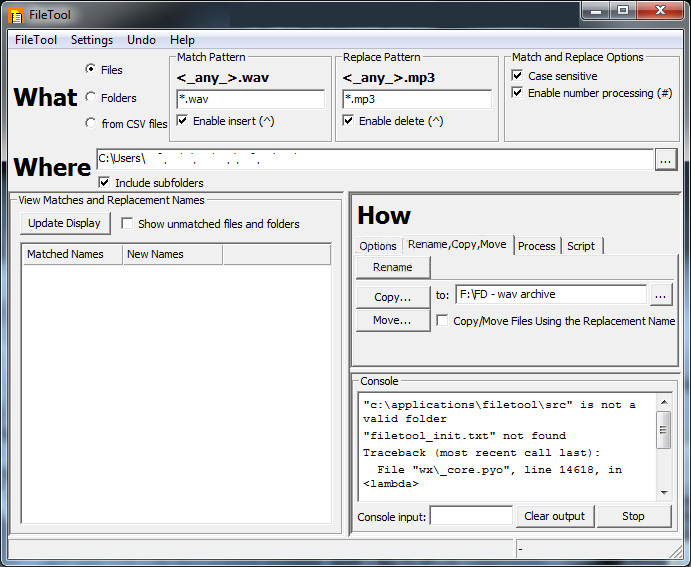
Task: Click the console scrollbar thumb
Action: [664, 430]
